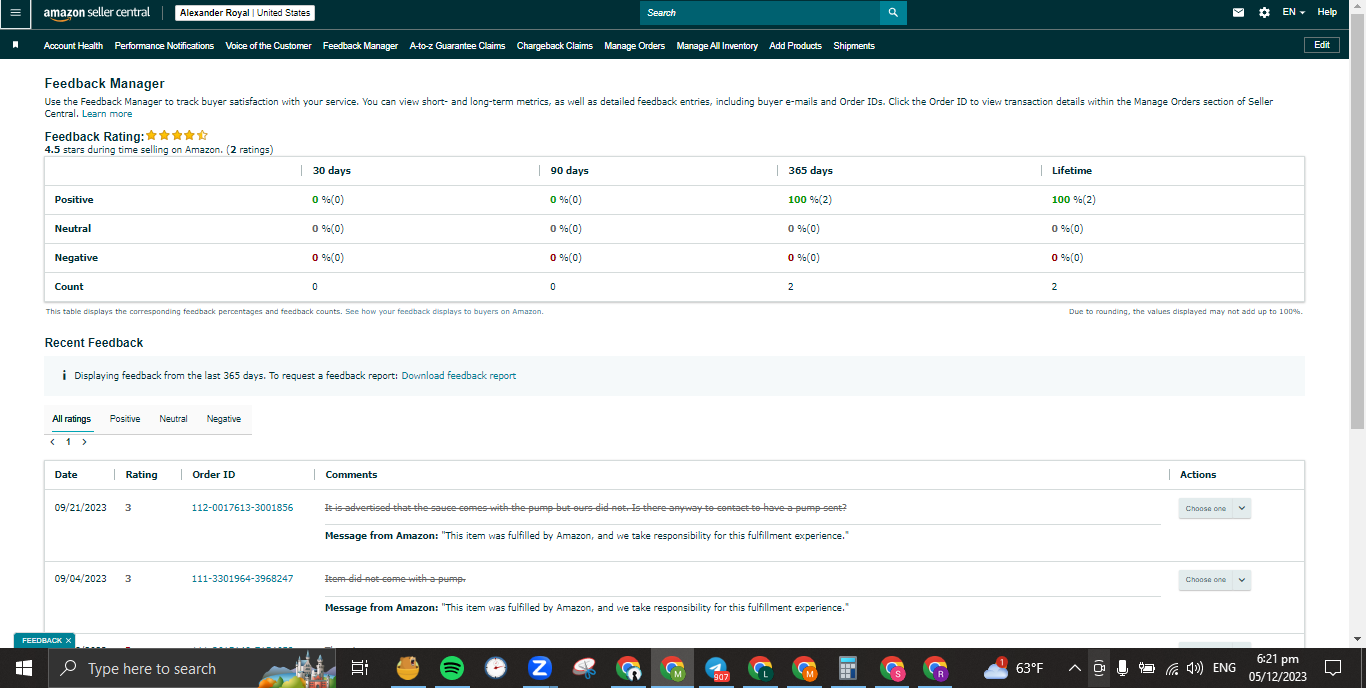Click the top Search input field
Image resolution: width=1366 pixels, height=688 pixels.
pos(760,13)
